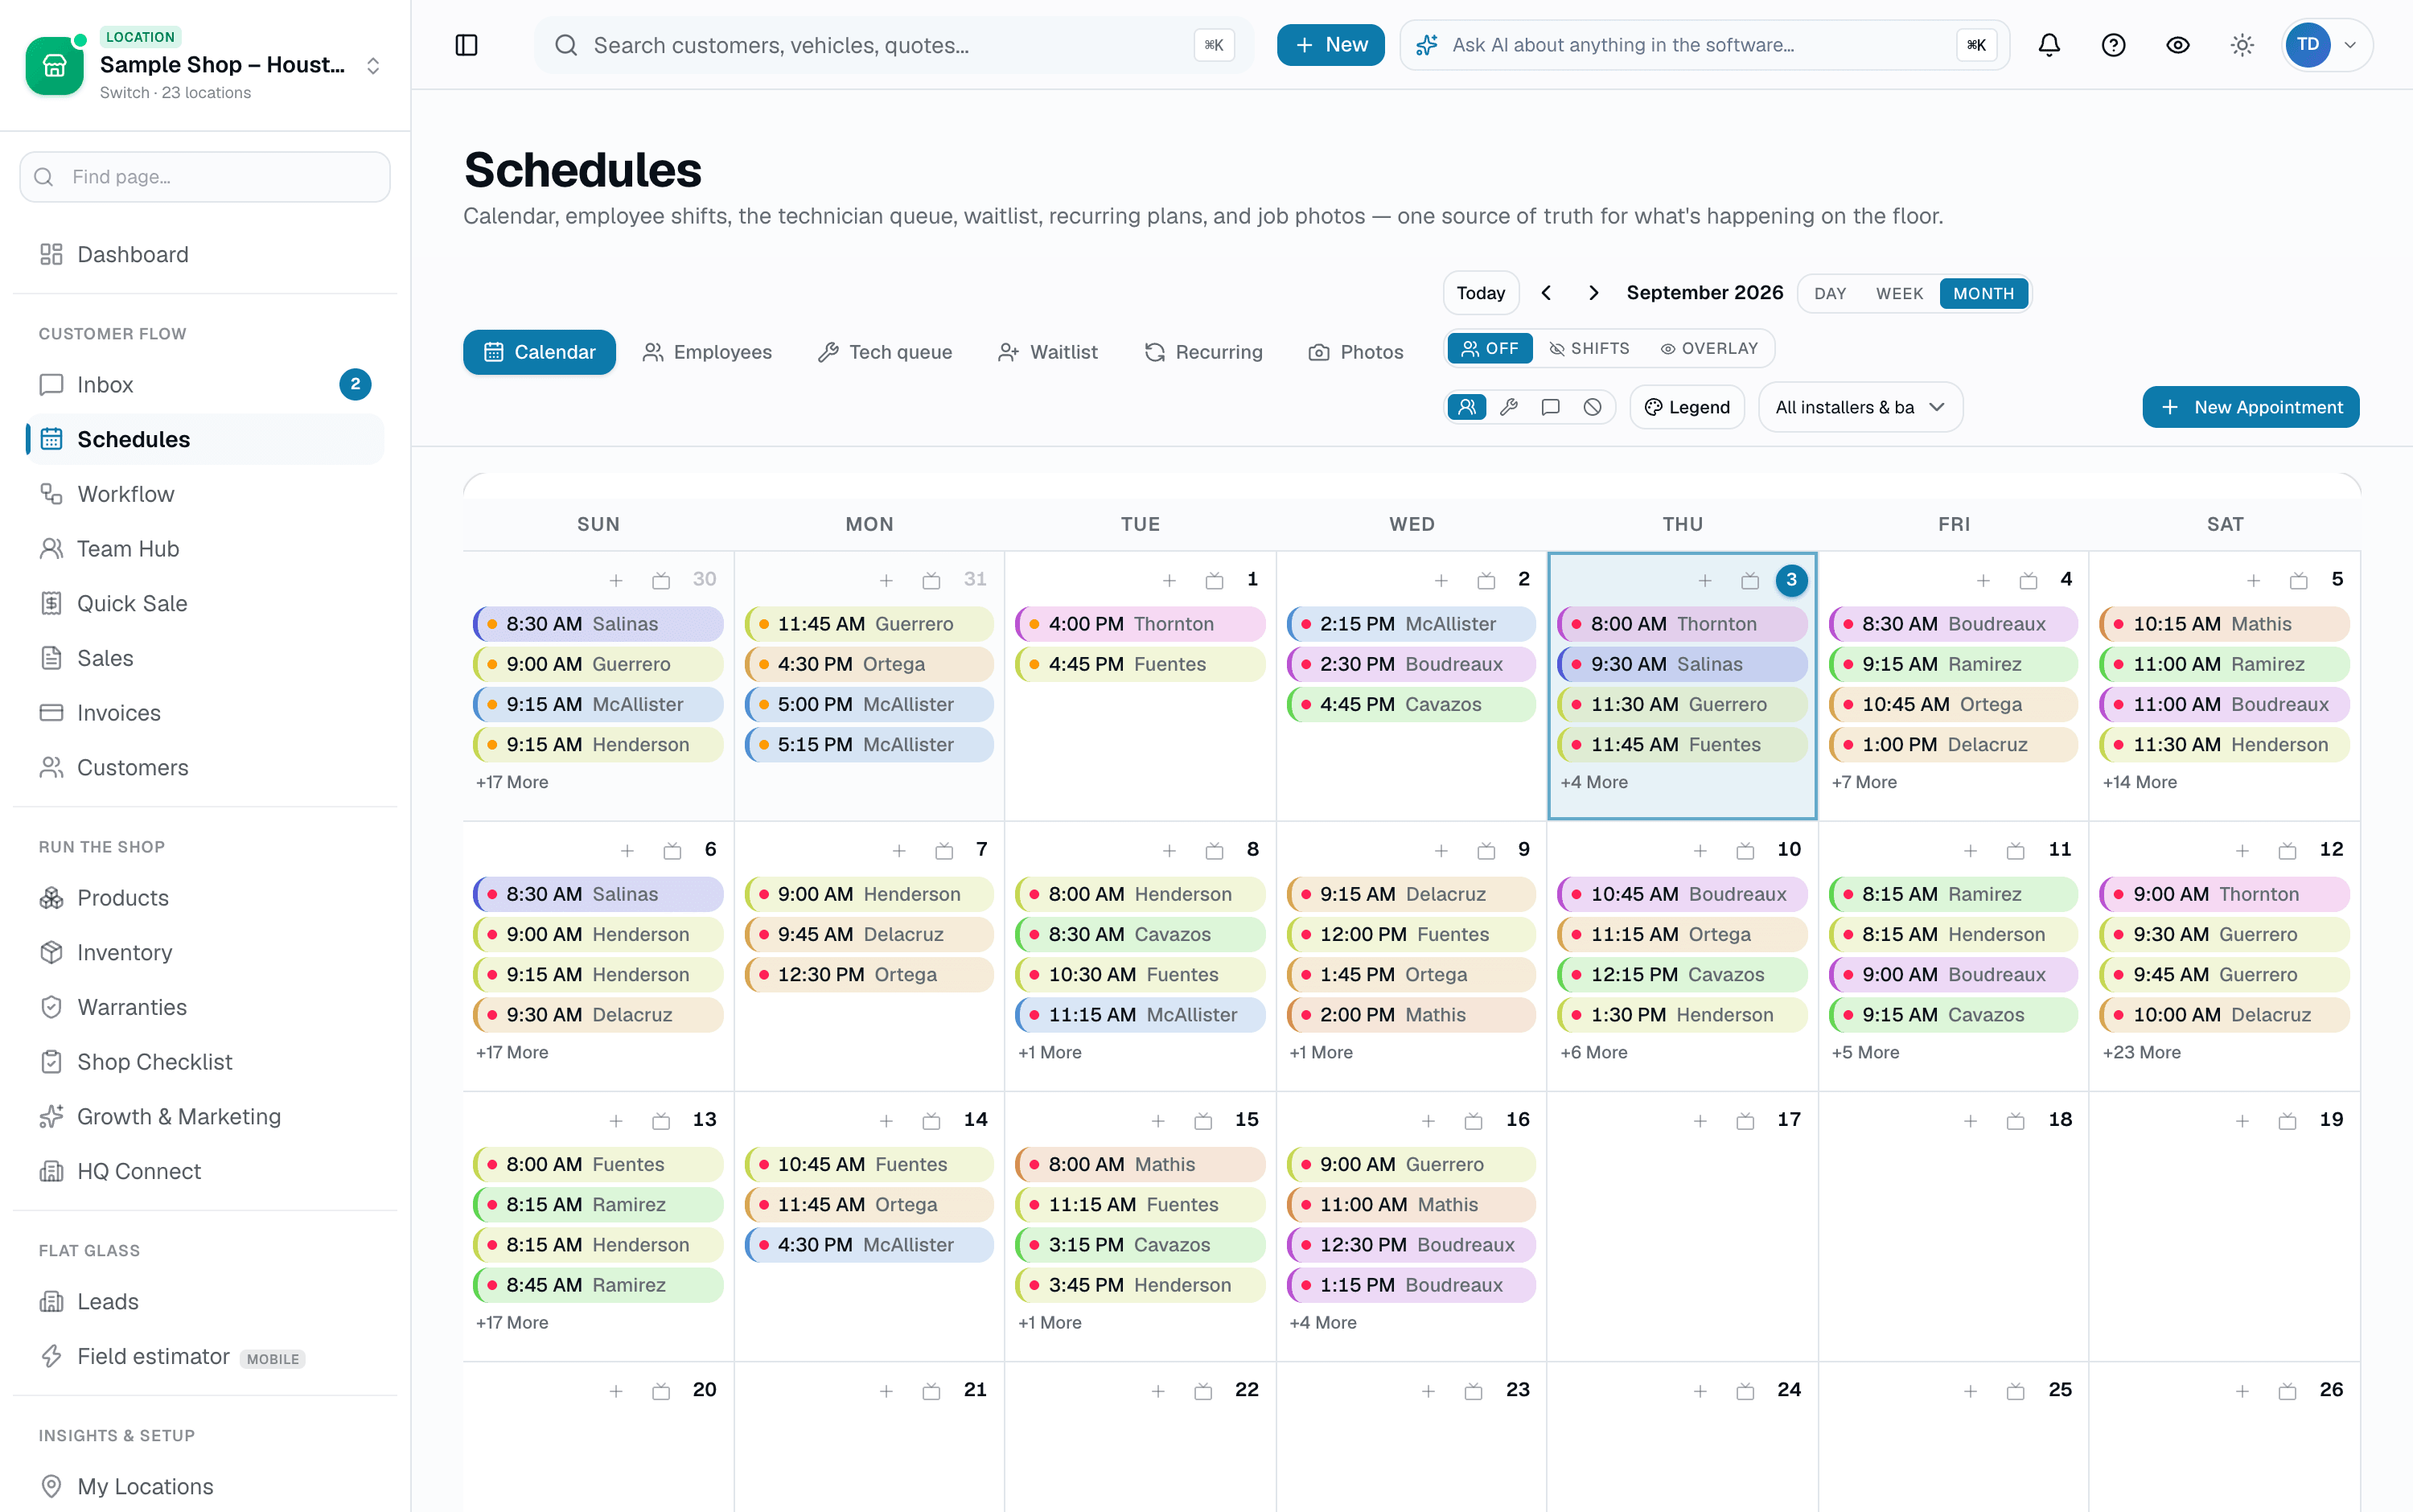Click the Find page search field
2413x1512 pixels.
point(205,177)
